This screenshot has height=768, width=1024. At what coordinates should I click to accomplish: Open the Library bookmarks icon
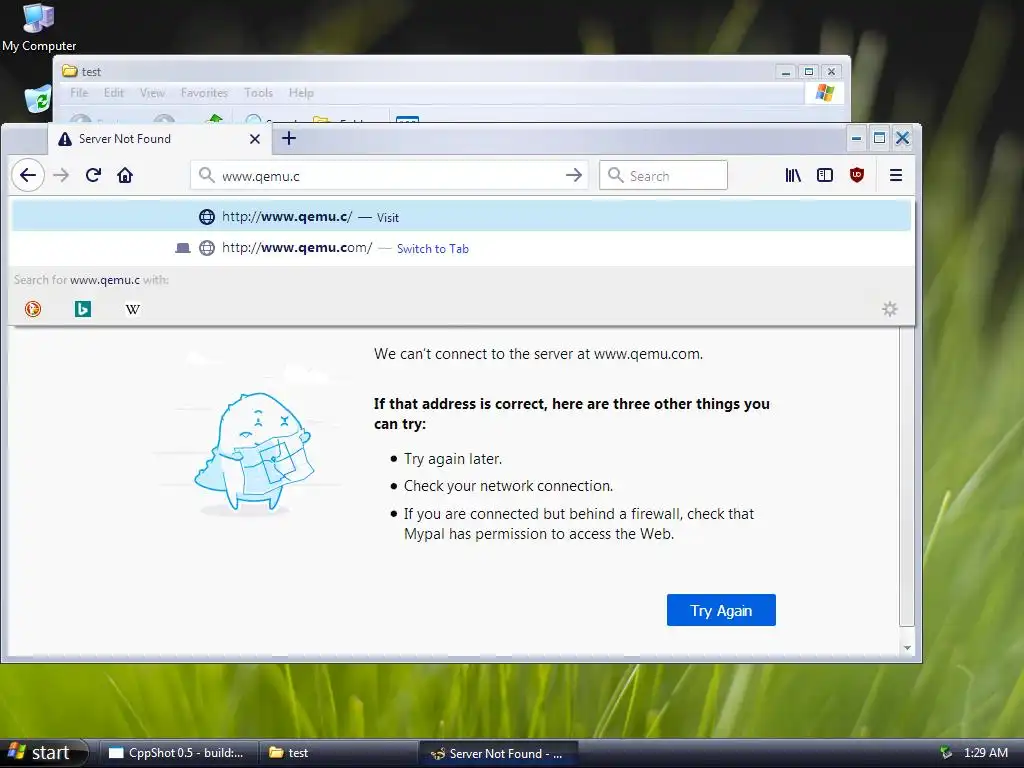click(x=793, y=175)
